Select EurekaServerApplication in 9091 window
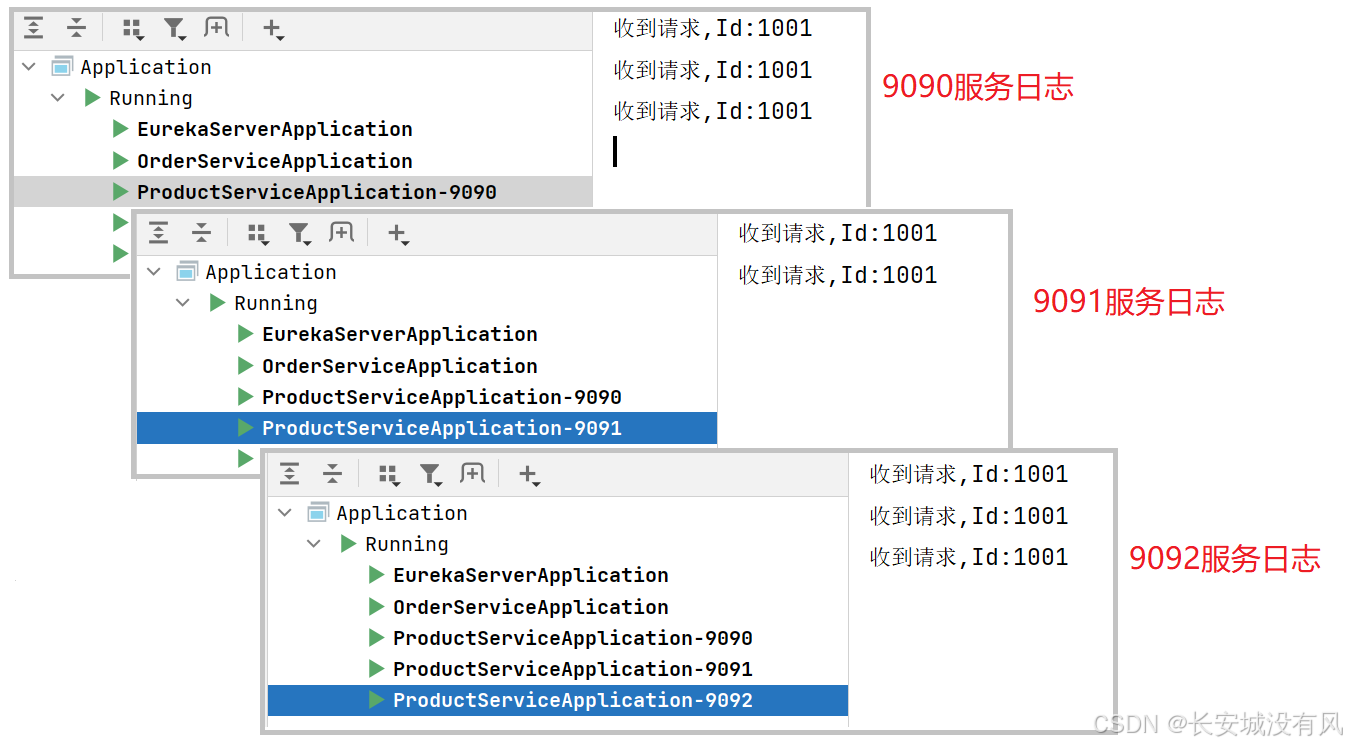1347x746 pixels. pyautogui.click(x=428, y=334)
